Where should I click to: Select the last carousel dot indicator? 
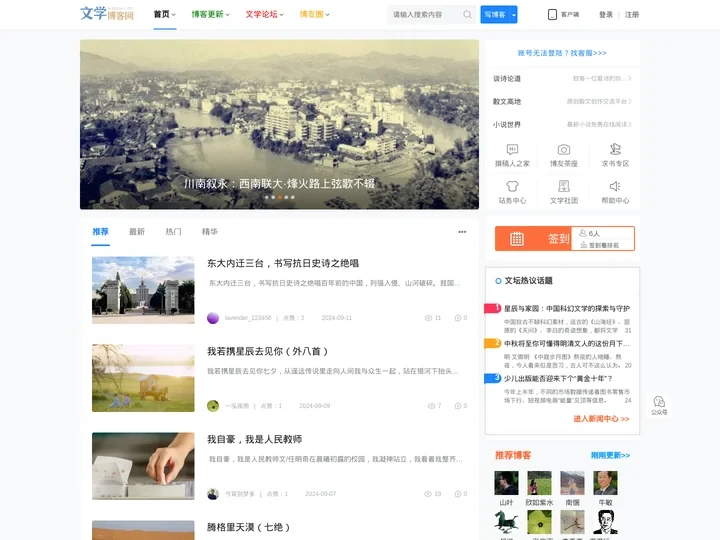click(292, 197)
